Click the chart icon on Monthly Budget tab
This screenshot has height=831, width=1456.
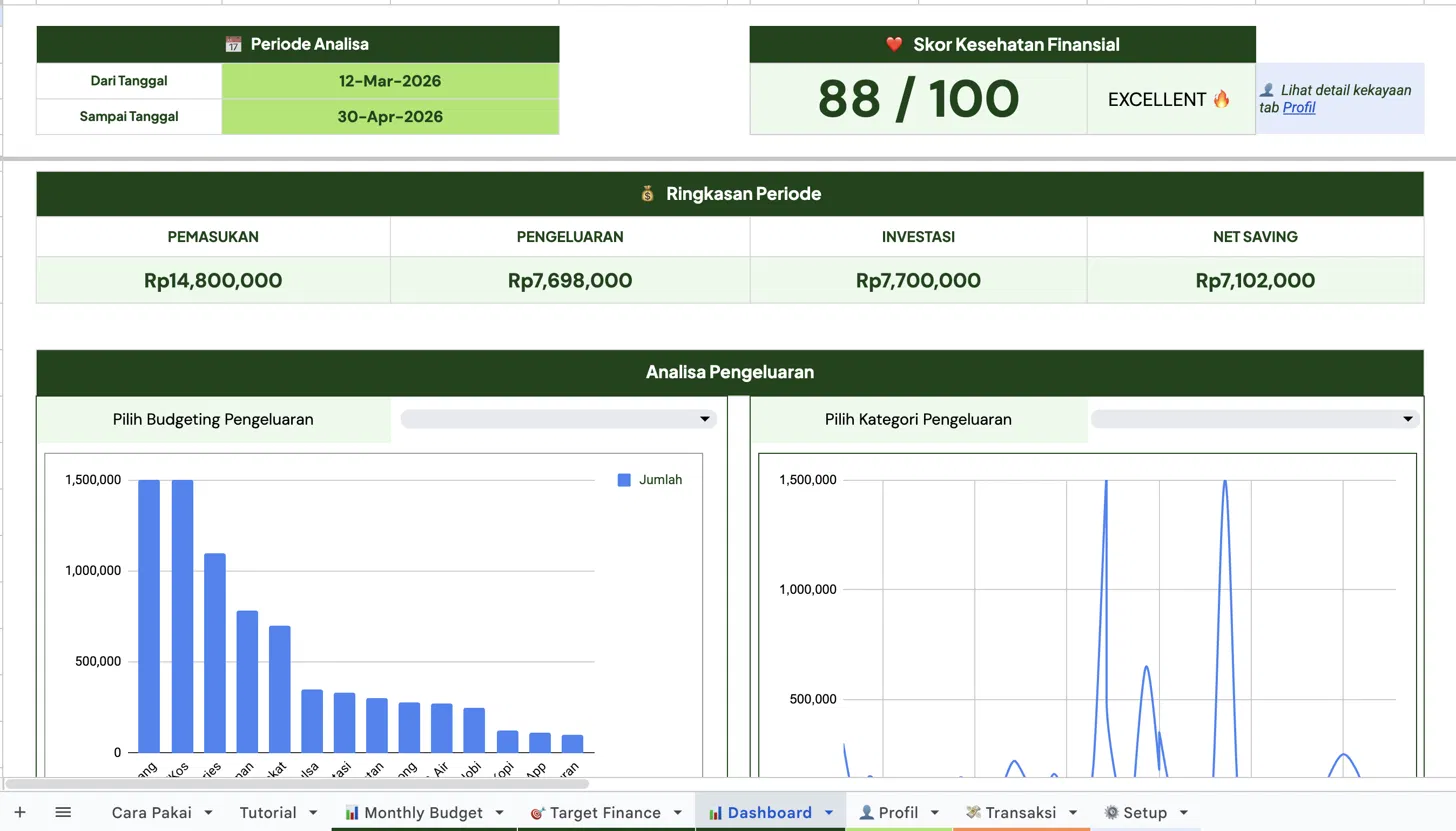pos(351,813)
